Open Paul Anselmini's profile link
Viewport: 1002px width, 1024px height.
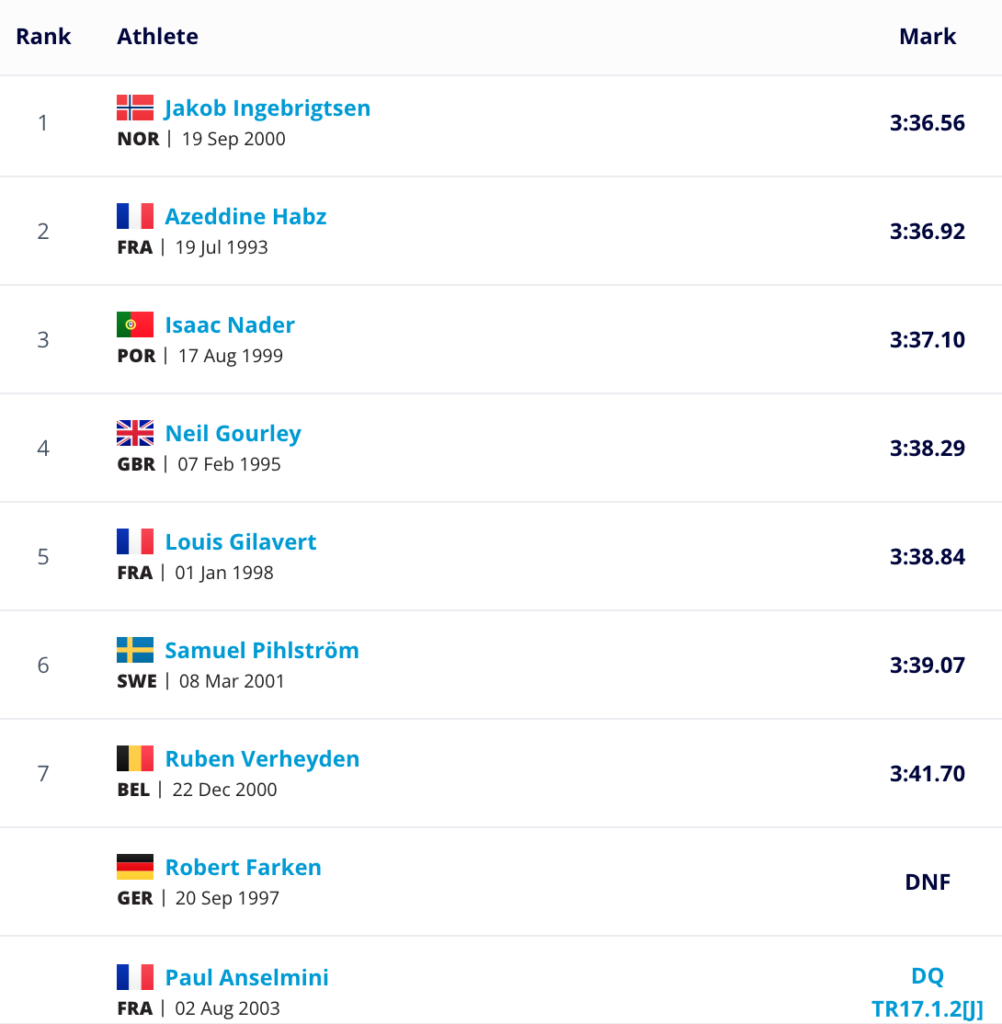[x=246, y=977]
